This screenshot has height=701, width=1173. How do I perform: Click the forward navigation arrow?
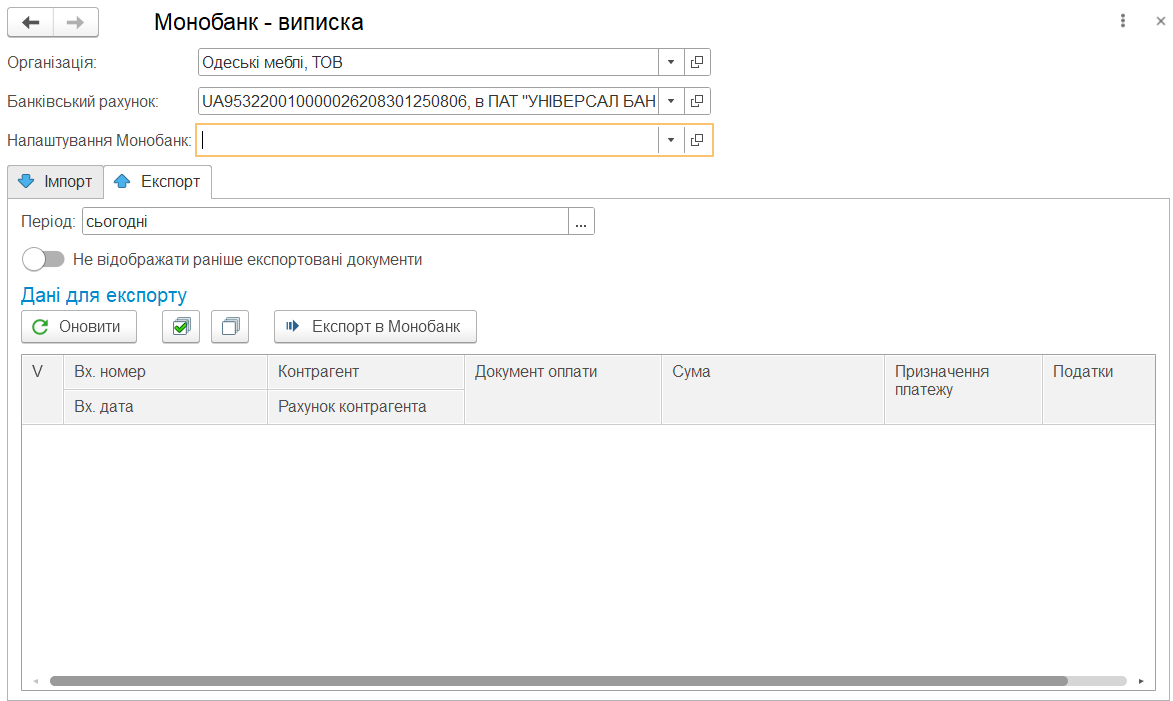(76, 22)
